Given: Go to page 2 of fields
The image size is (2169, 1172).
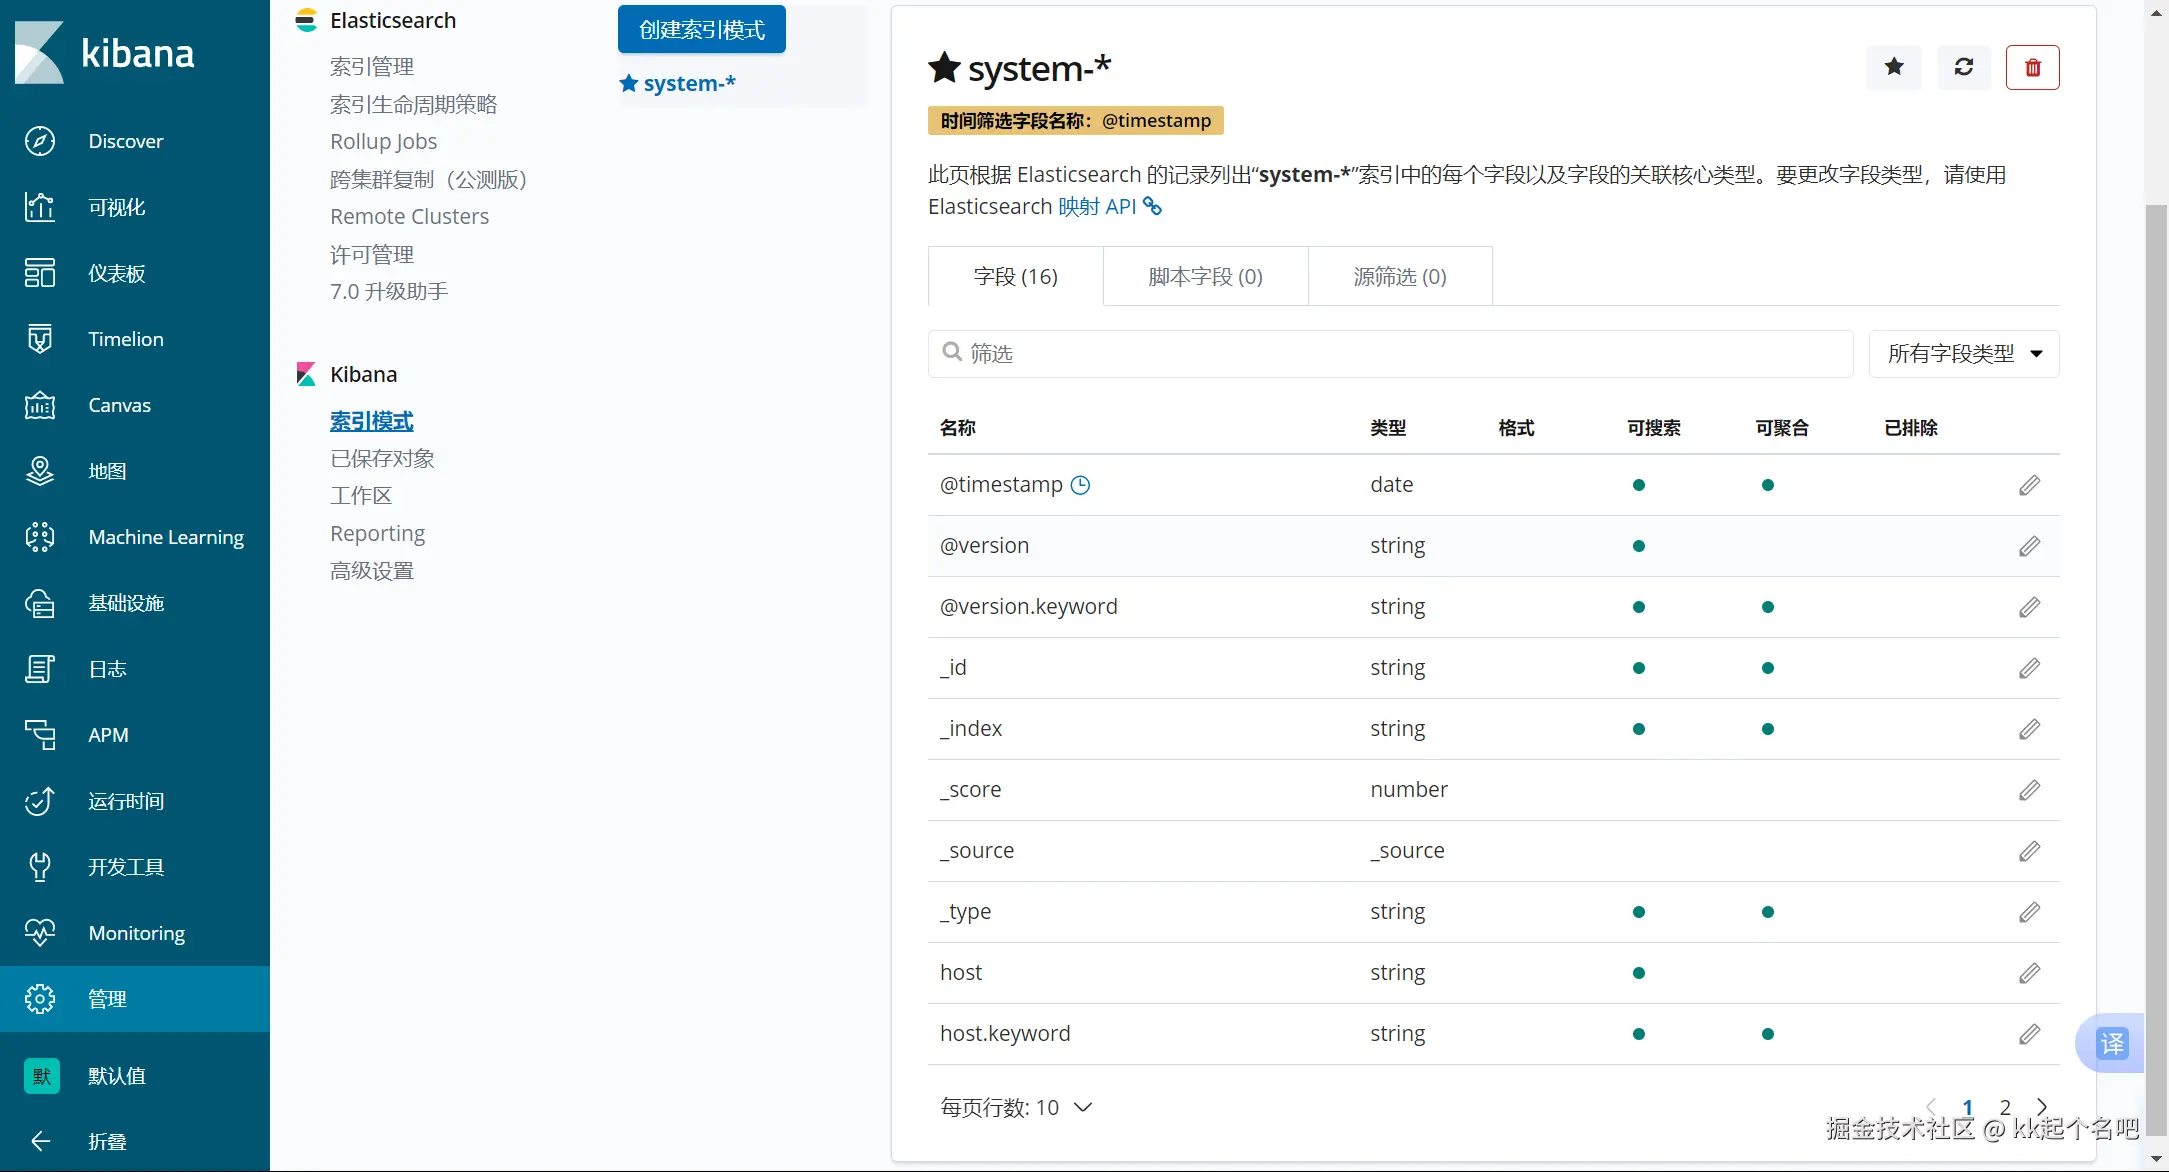Looking at the screenshot, I should click(x=2005, y=1106).
